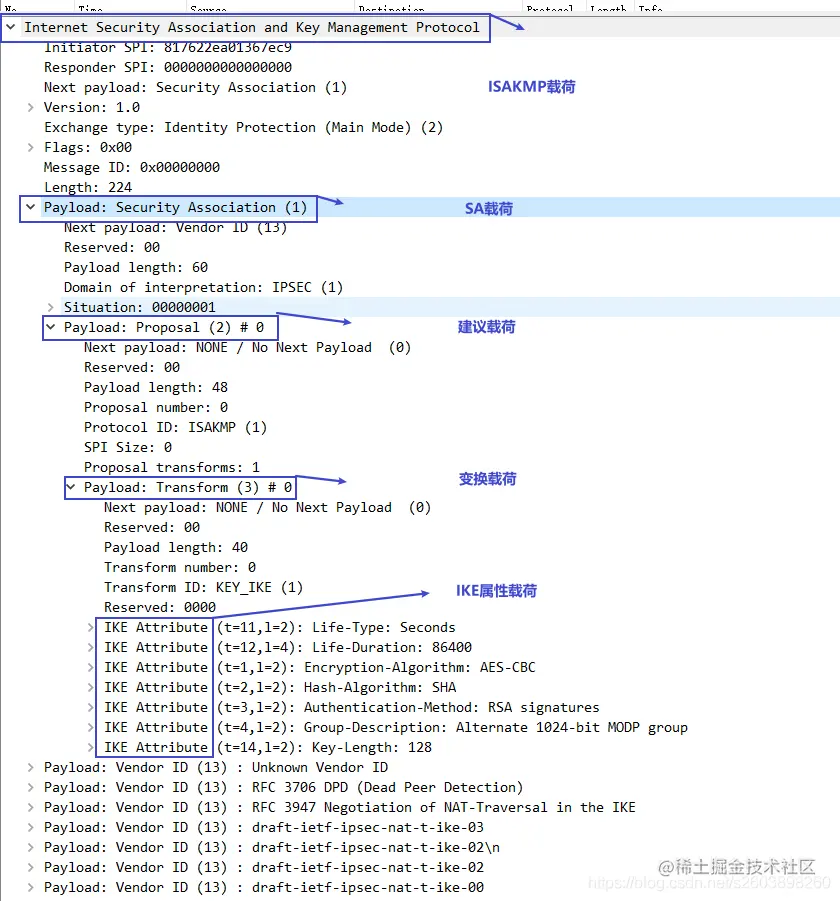840x901 pixels.
Task: Expand Vendor ID: Unknown Vendor ID payload
Action: tap(30, 768)
